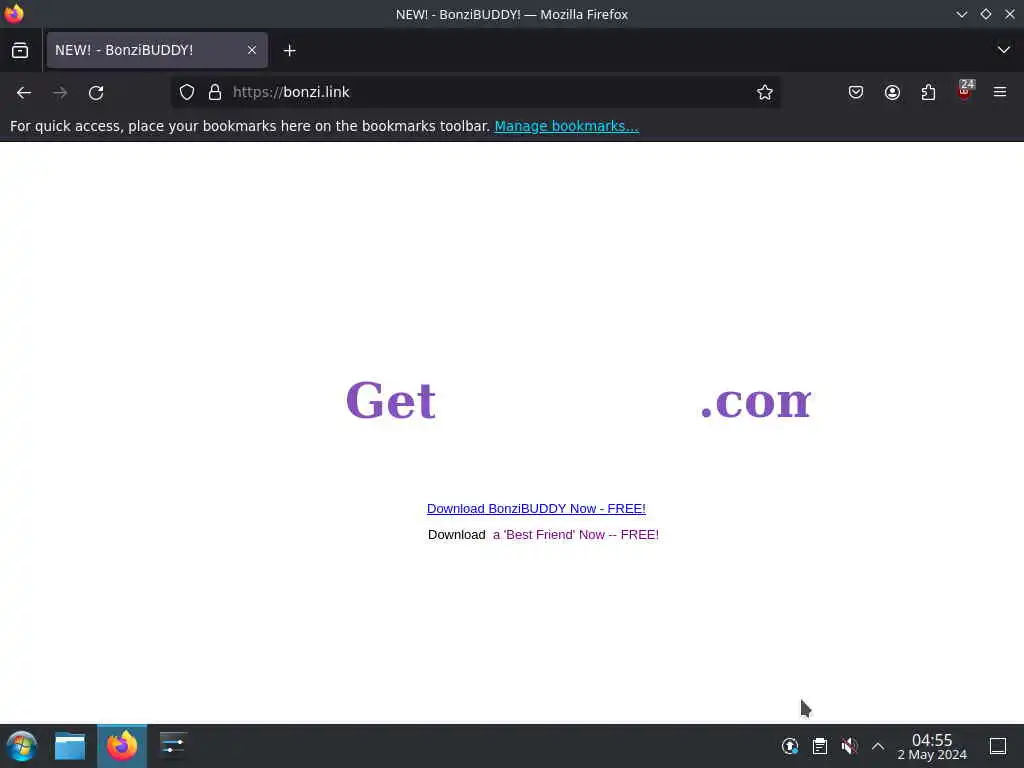Close the BonziBUDDY tab
Screen dimensions: 1024x768
point(251,50)
